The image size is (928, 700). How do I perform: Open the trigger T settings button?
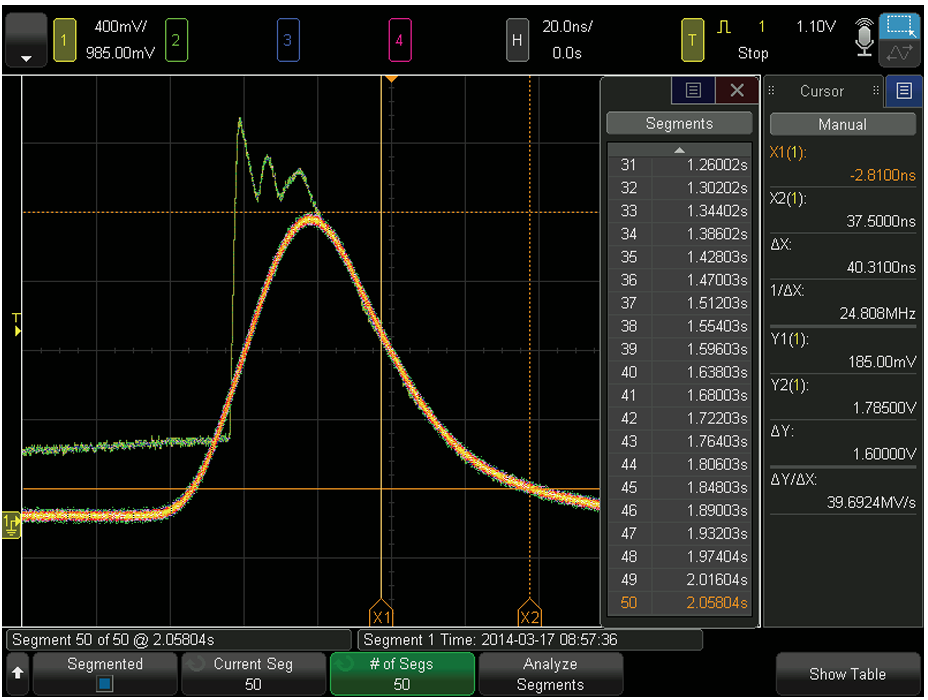692,40
